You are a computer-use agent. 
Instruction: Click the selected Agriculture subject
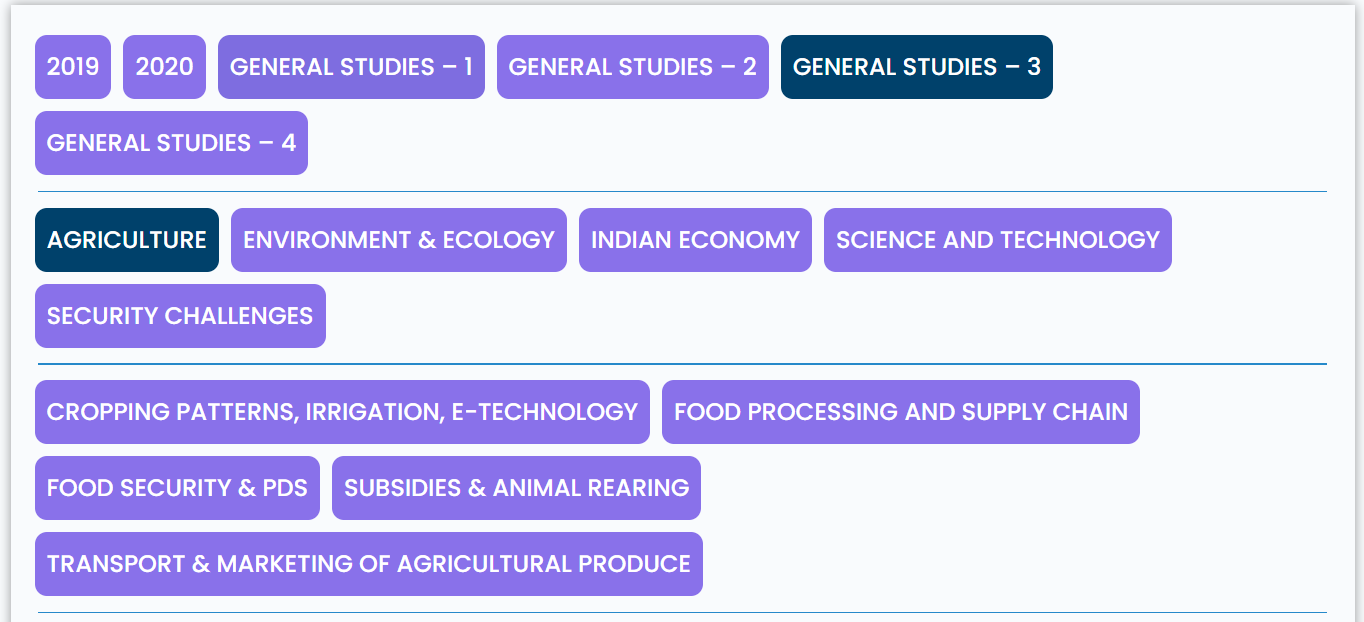click(127, 240)
